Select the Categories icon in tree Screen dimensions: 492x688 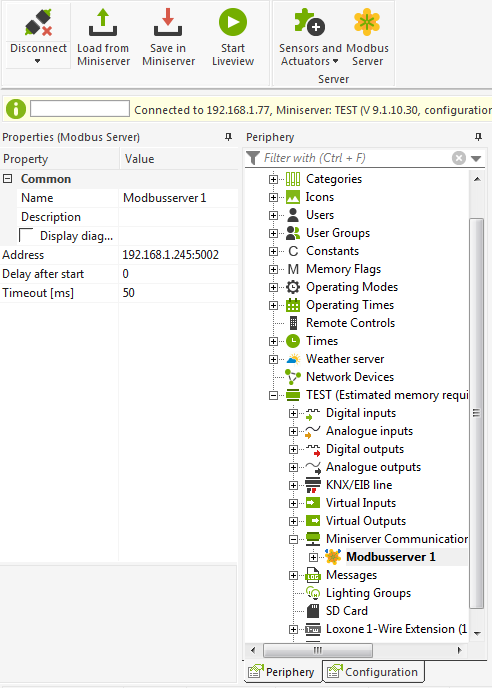pos(293,179)
